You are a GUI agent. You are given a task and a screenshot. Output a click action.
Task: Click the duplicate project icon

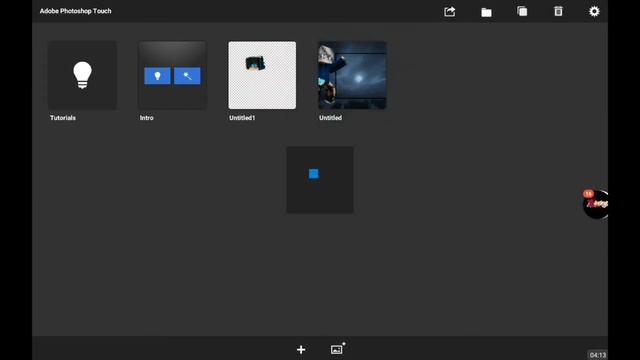pyautogui.click(x=522, y=11)
